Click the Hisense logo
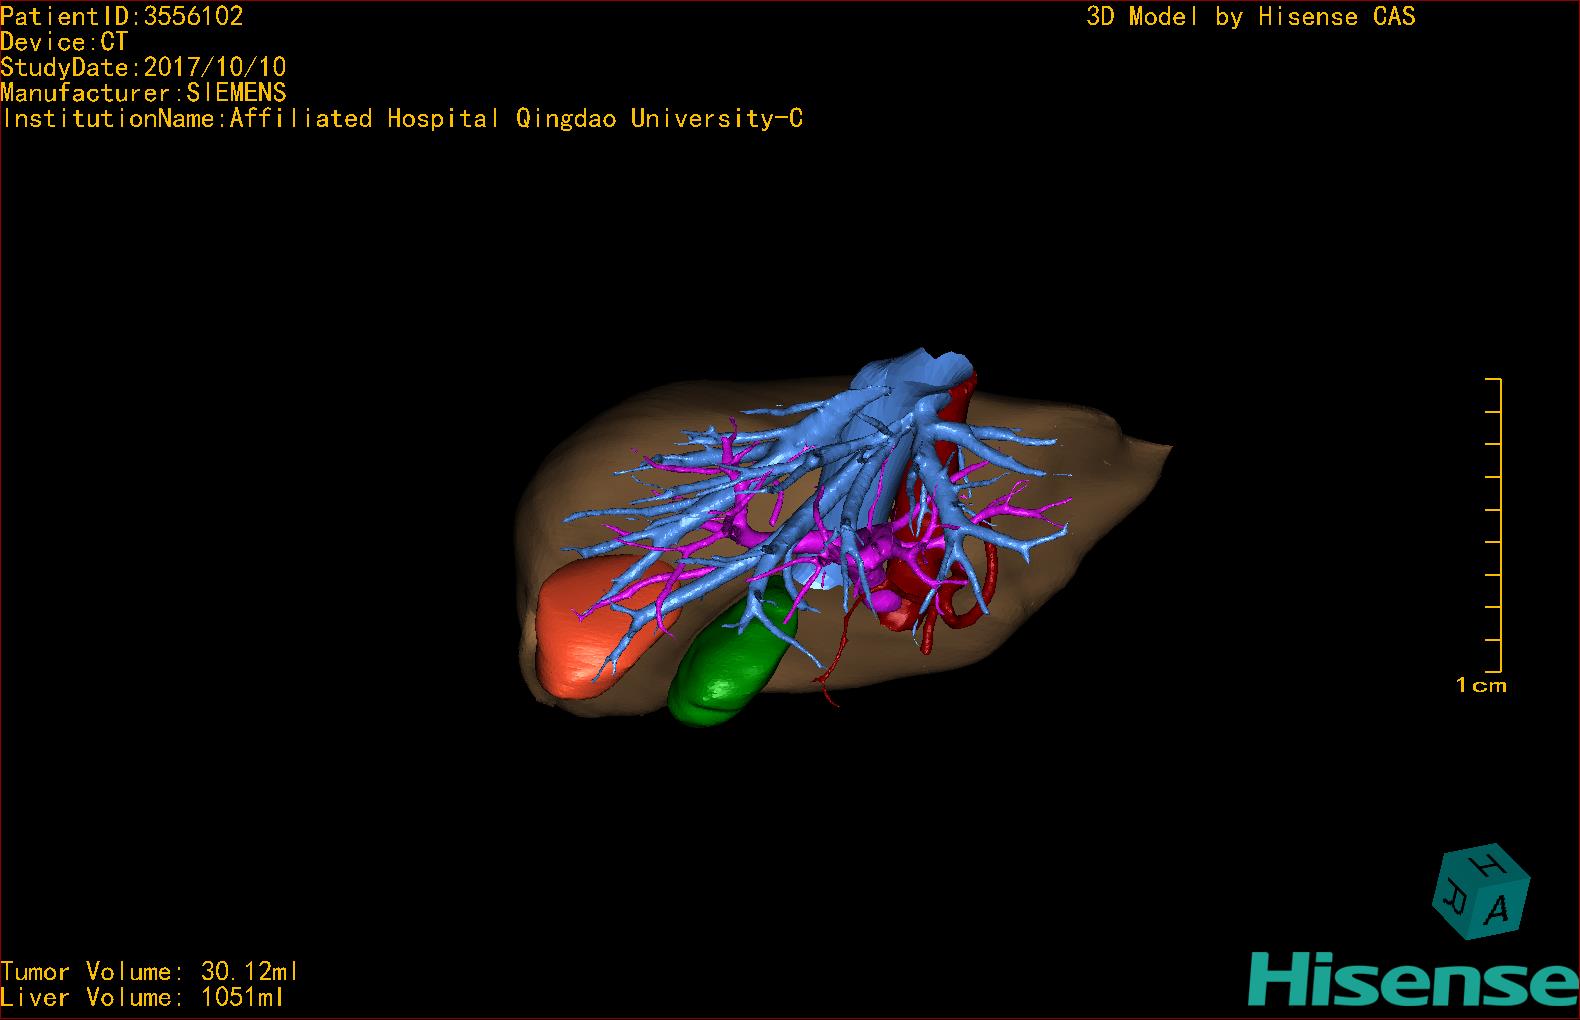Screen dimensions: 1580x1020 (1413, 978)
